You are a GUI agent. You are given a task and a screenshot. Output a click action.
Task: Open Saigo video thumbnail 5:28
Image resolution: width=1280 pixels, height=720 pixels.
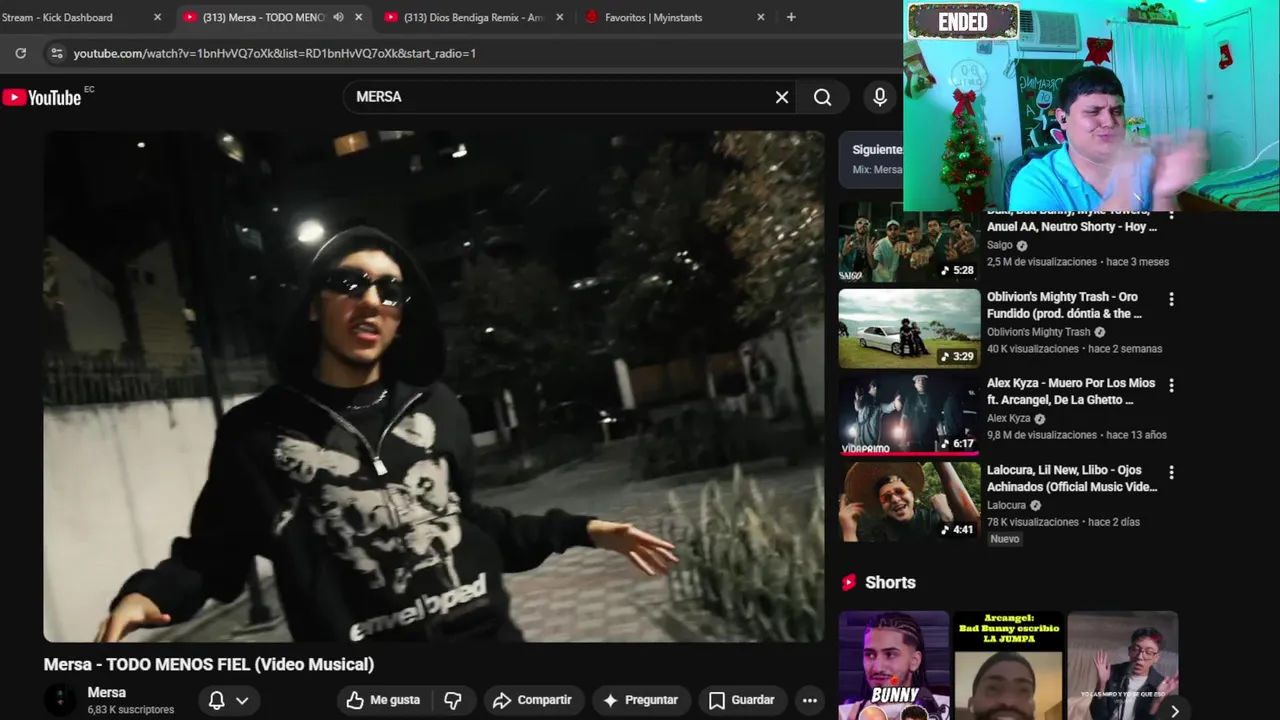pyautogui.click(x=909, y=242)
